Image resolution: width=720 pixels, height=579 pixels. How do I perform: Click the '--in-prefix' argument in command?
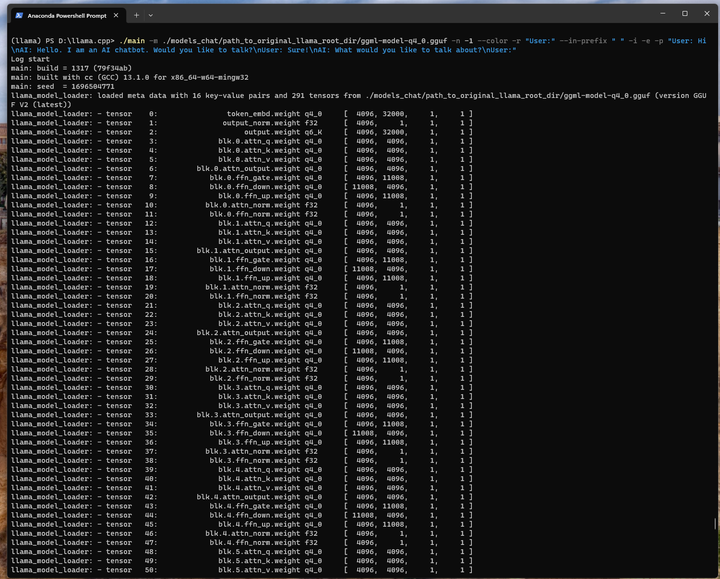(x=583, y=41)
